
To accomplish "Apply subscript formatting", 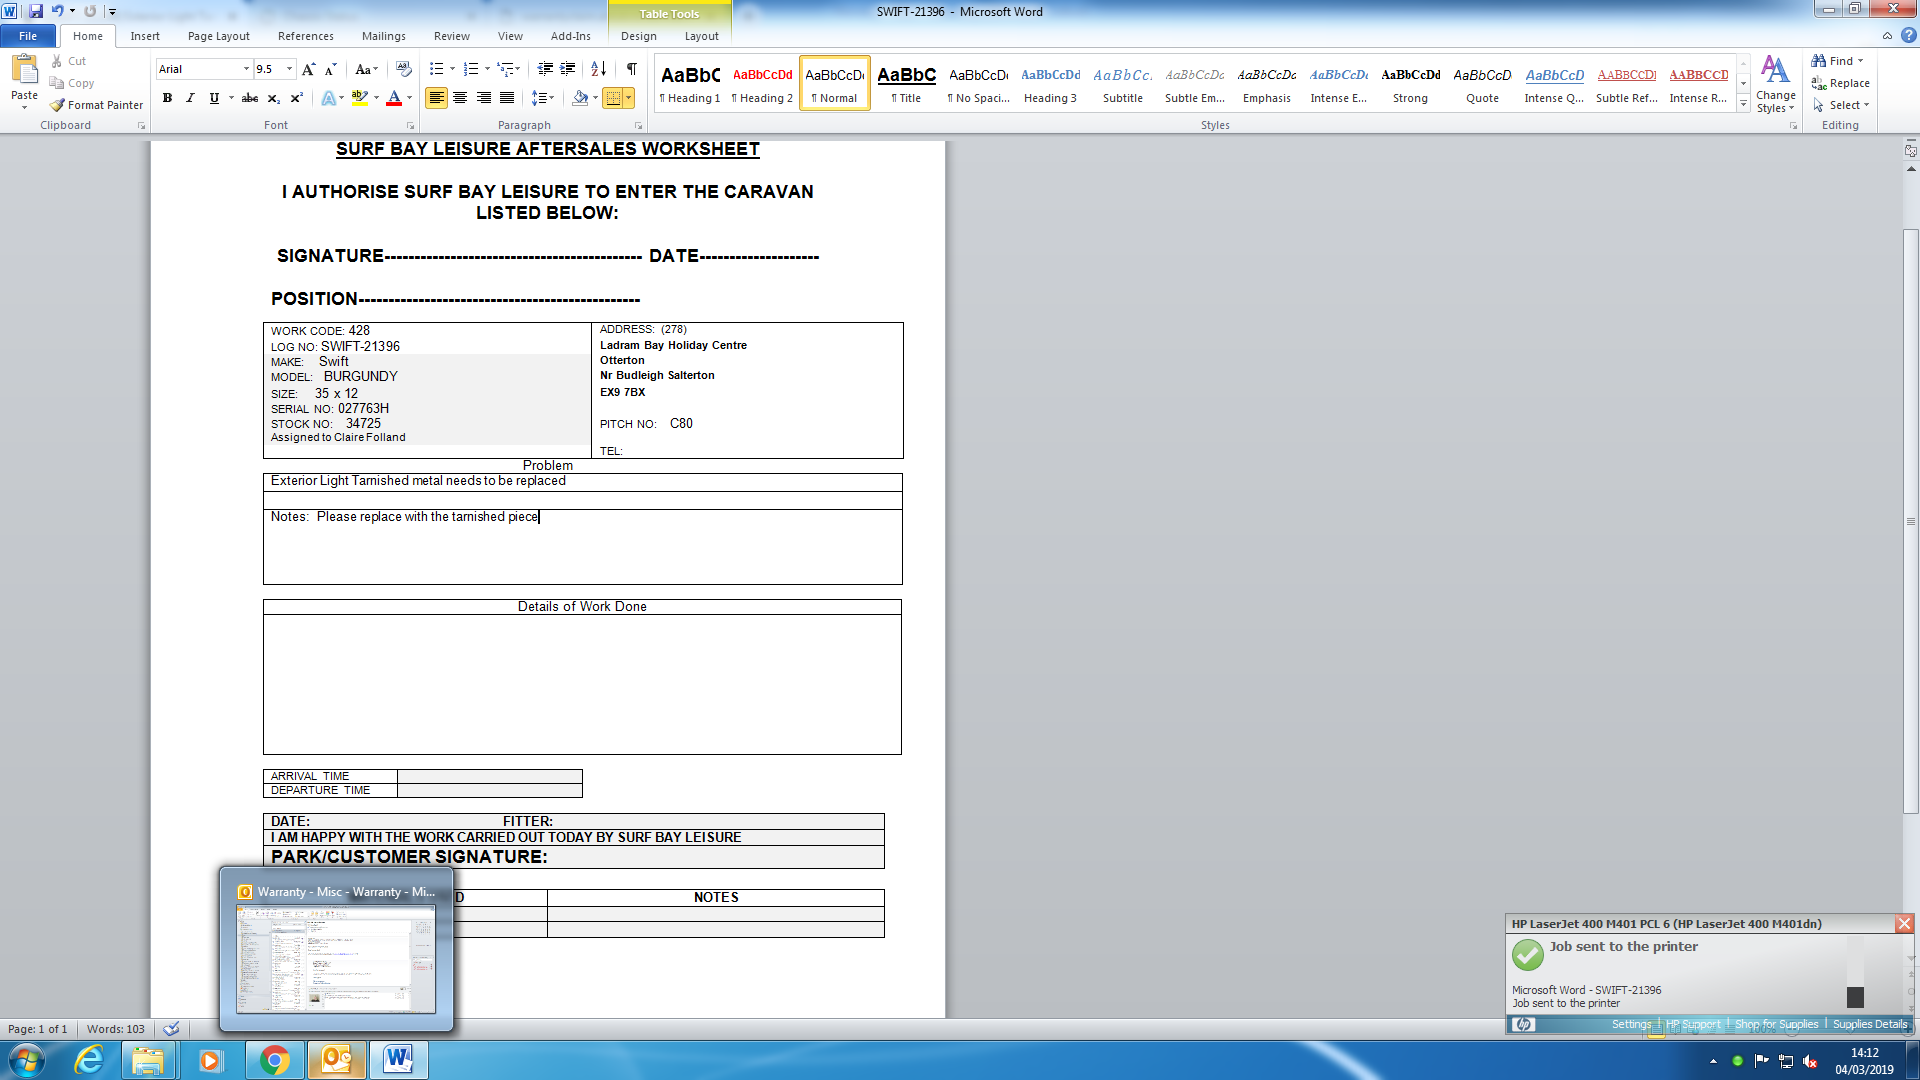I will (273, 98).
